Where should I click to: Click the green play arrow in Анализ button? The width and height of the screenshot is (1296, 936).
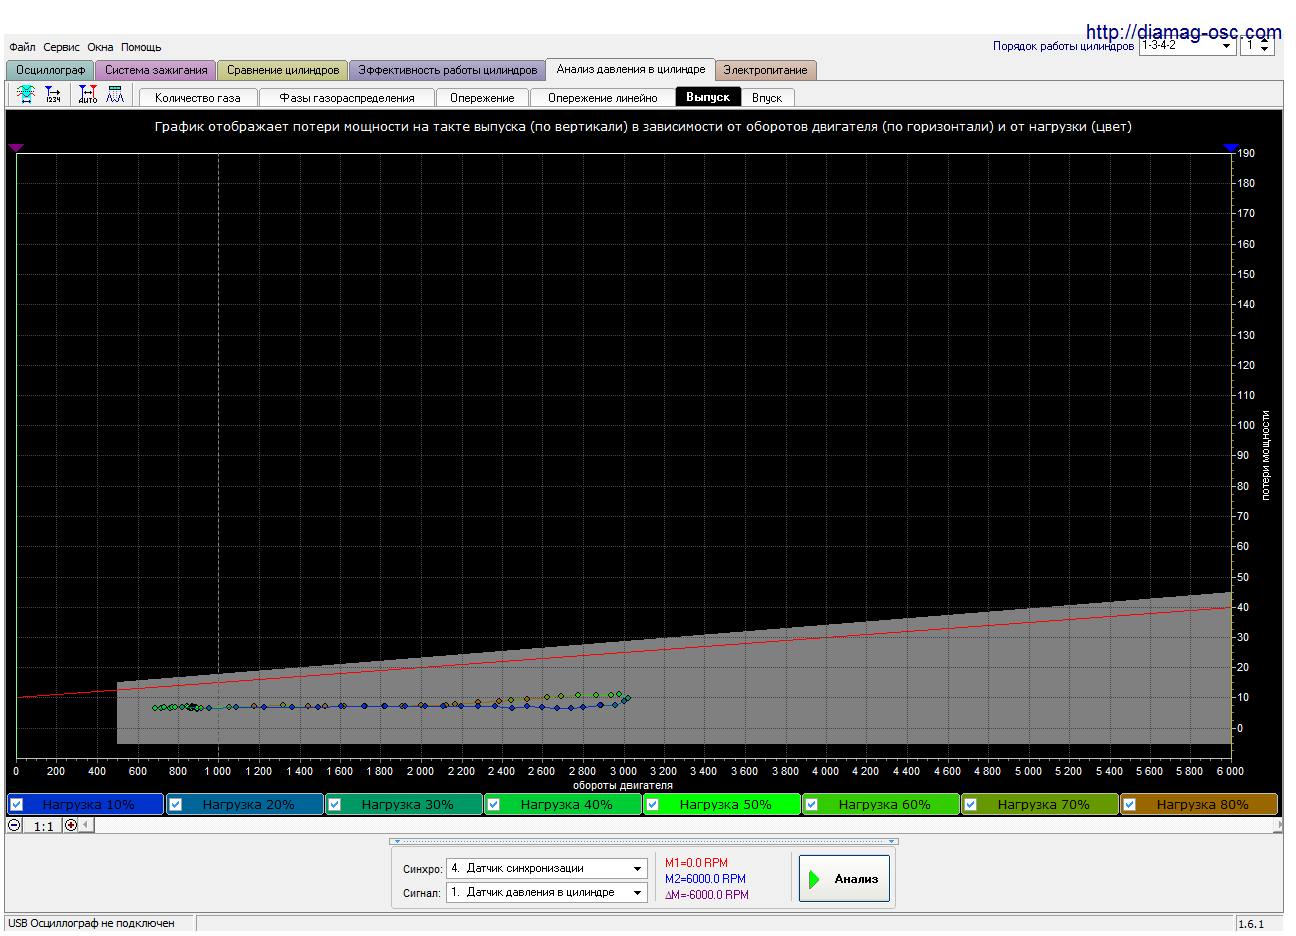(x=815, y=879)
